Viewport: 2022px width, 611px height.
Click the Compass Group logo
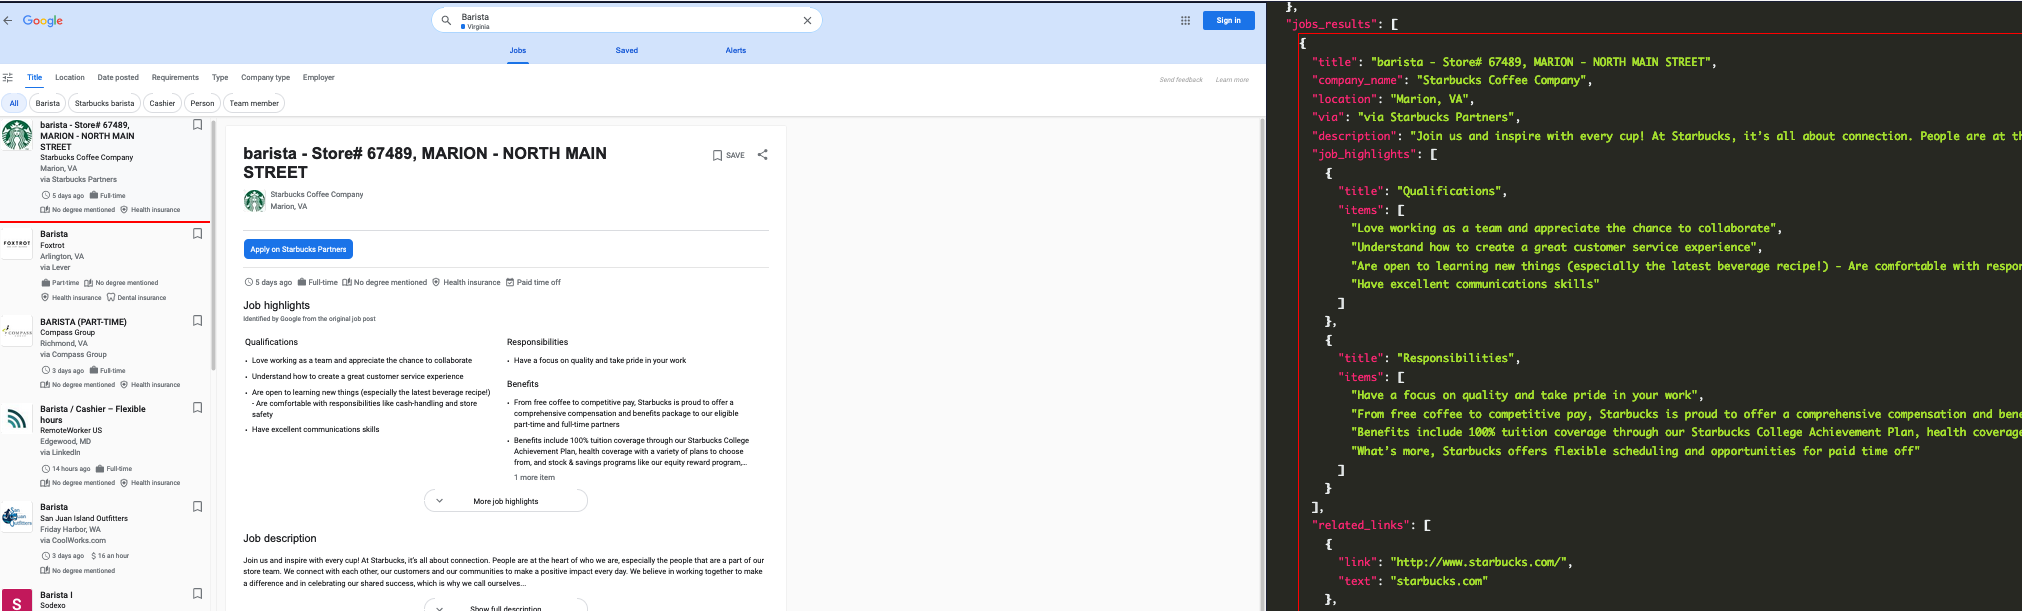pos(17,331)
